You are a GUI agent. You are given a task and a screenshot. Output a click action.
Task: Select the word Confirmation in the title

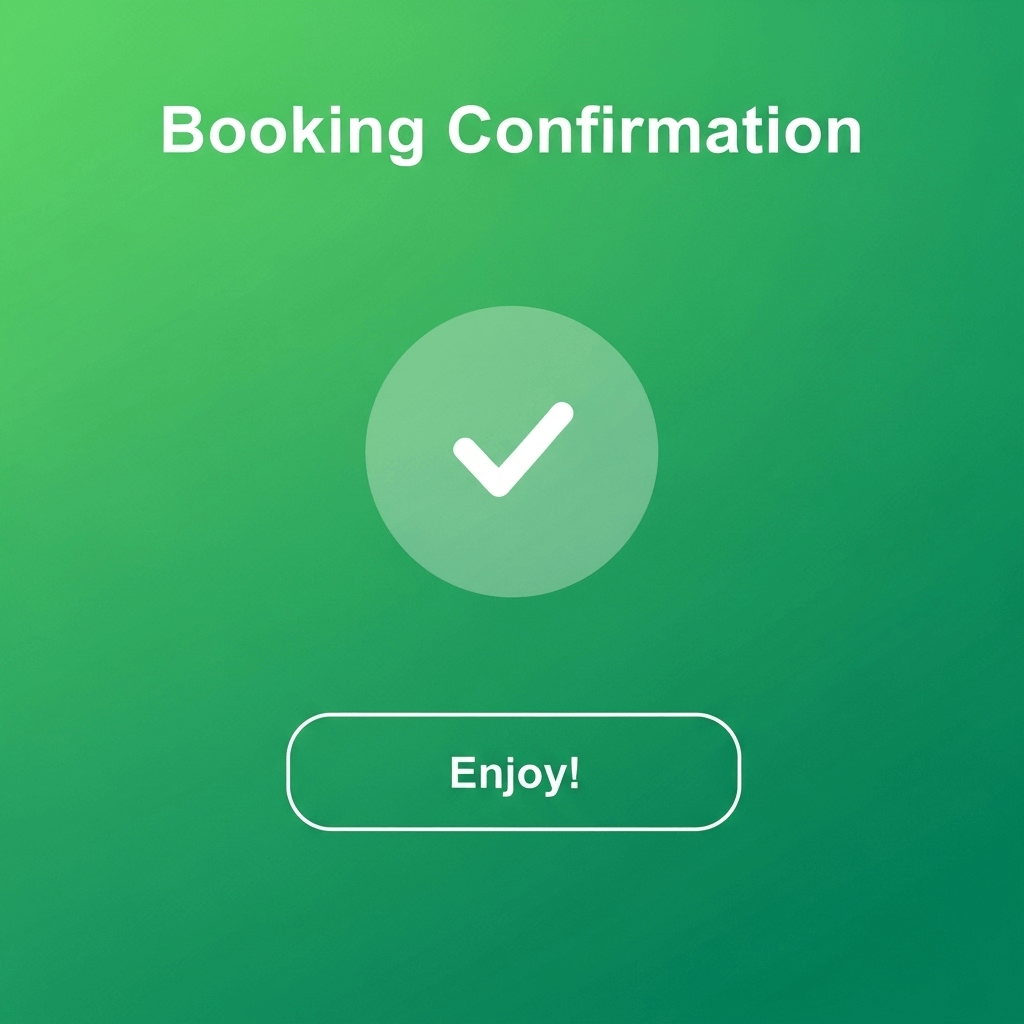click(x=654, y=129)
